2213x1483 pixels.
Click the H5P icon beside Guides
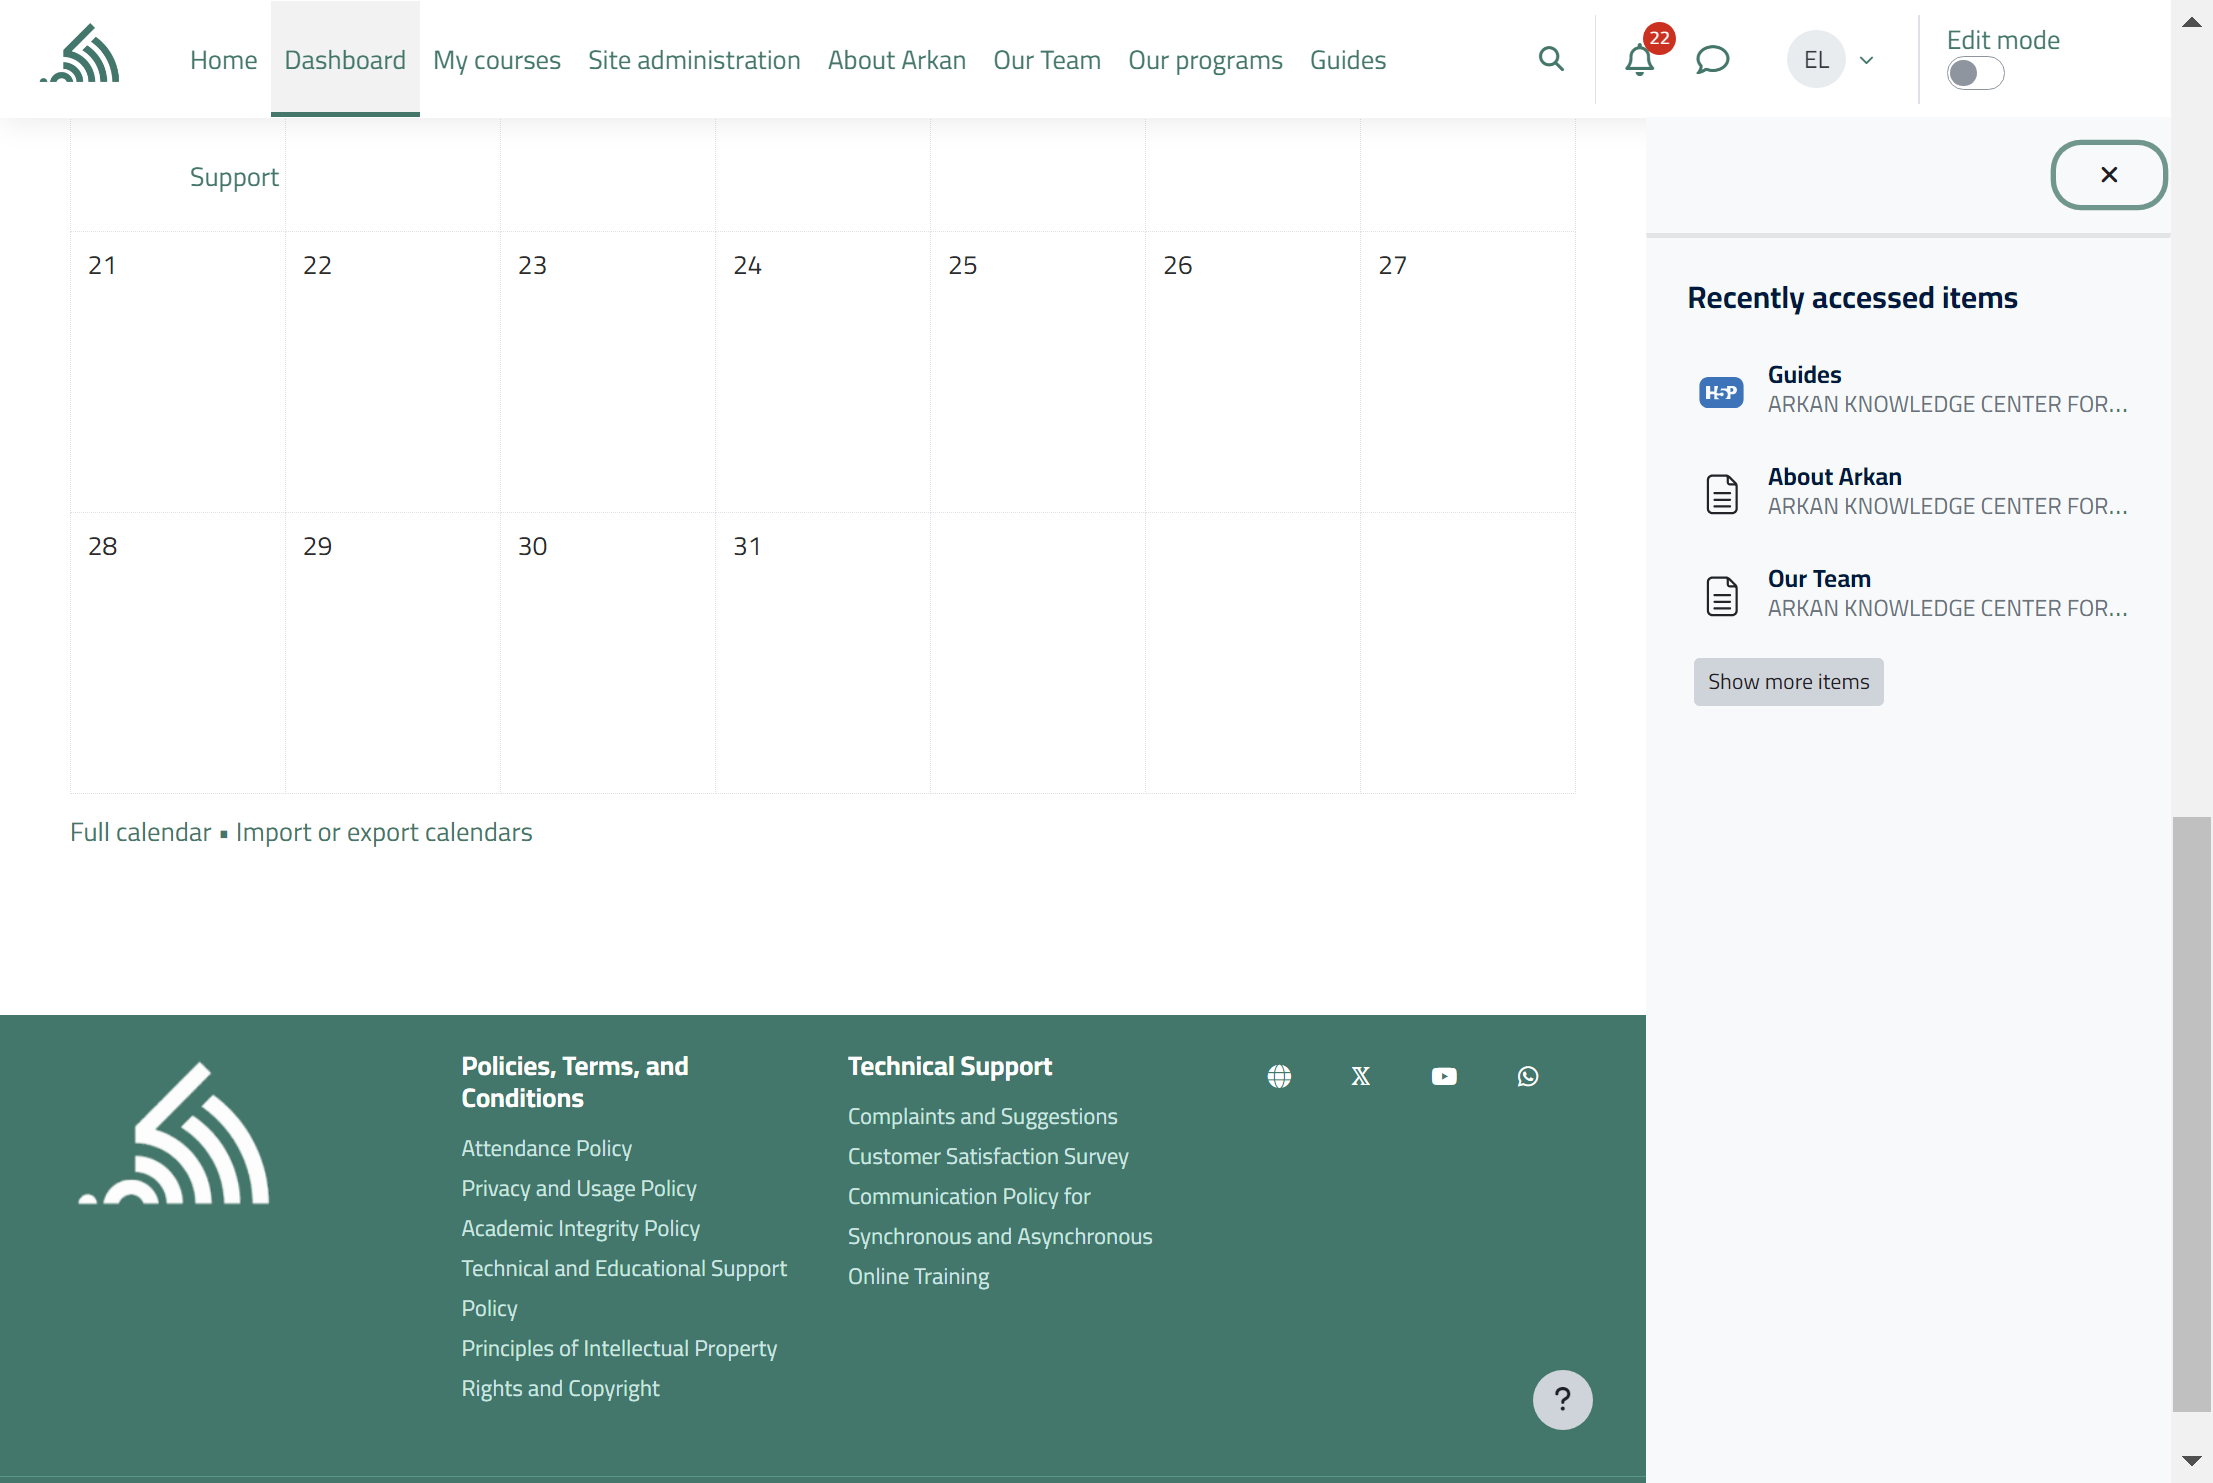(1721, 392)
